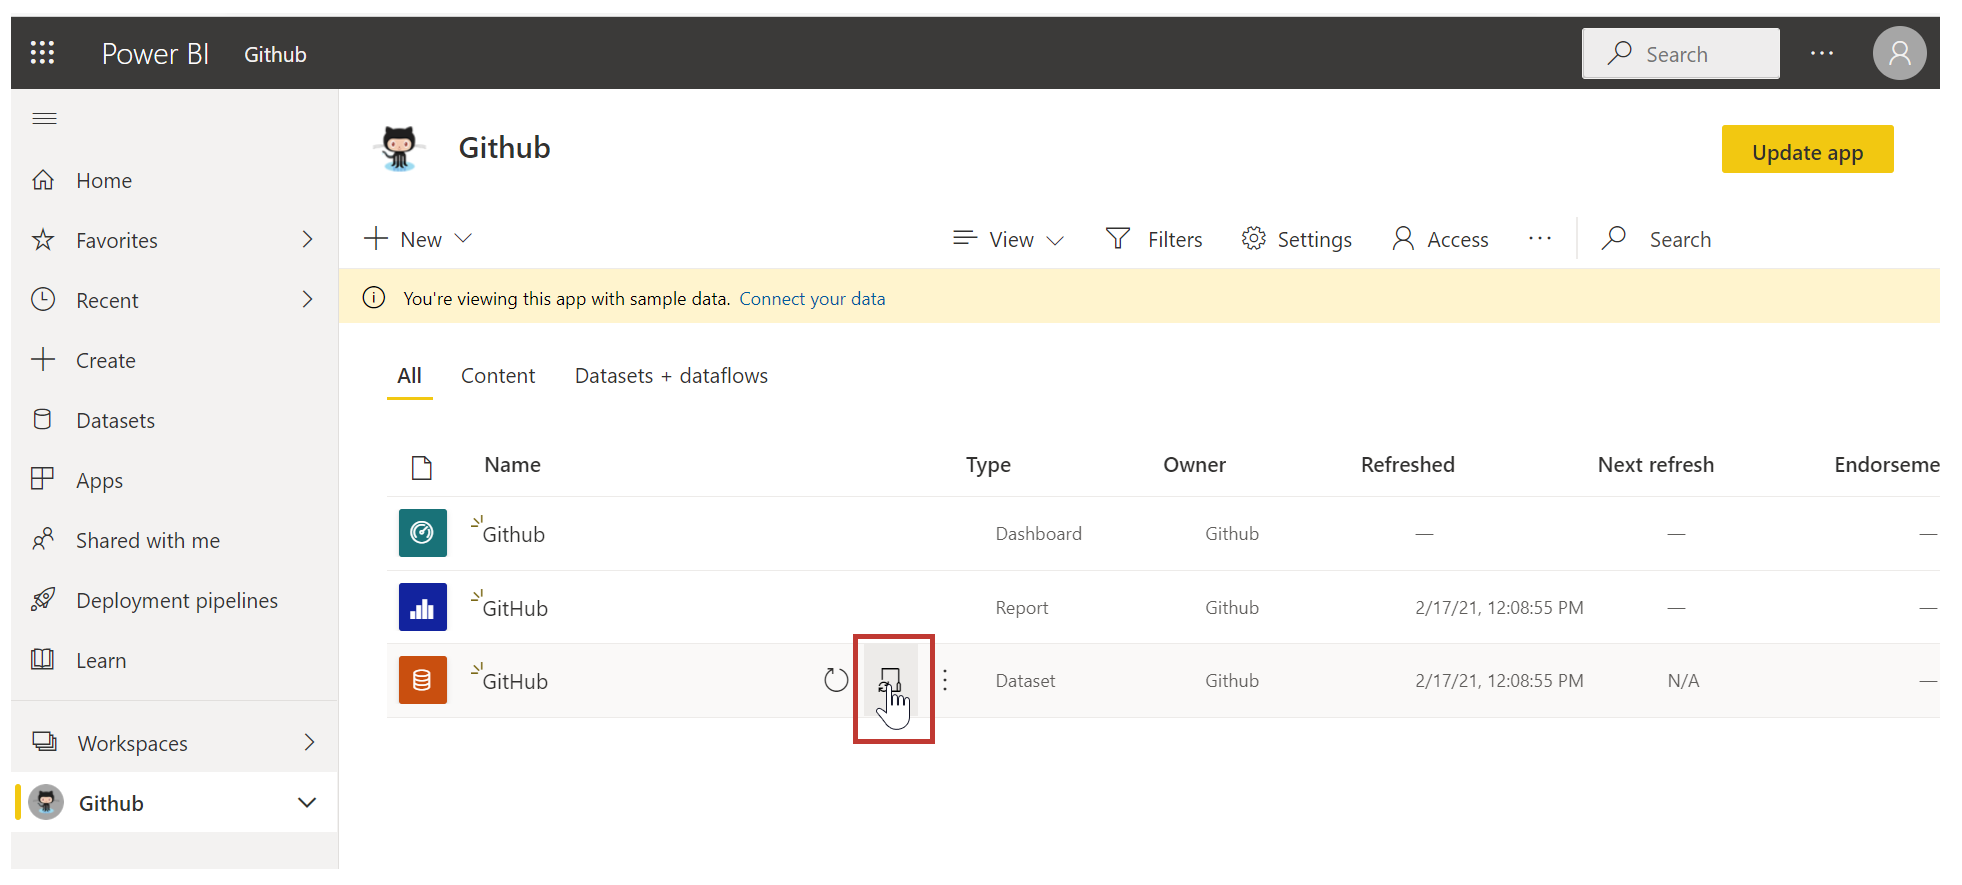The width and height of the screenshot is (1962, 885).
Task: Expand the Workspaces flyout chevron
Action: 308,743
